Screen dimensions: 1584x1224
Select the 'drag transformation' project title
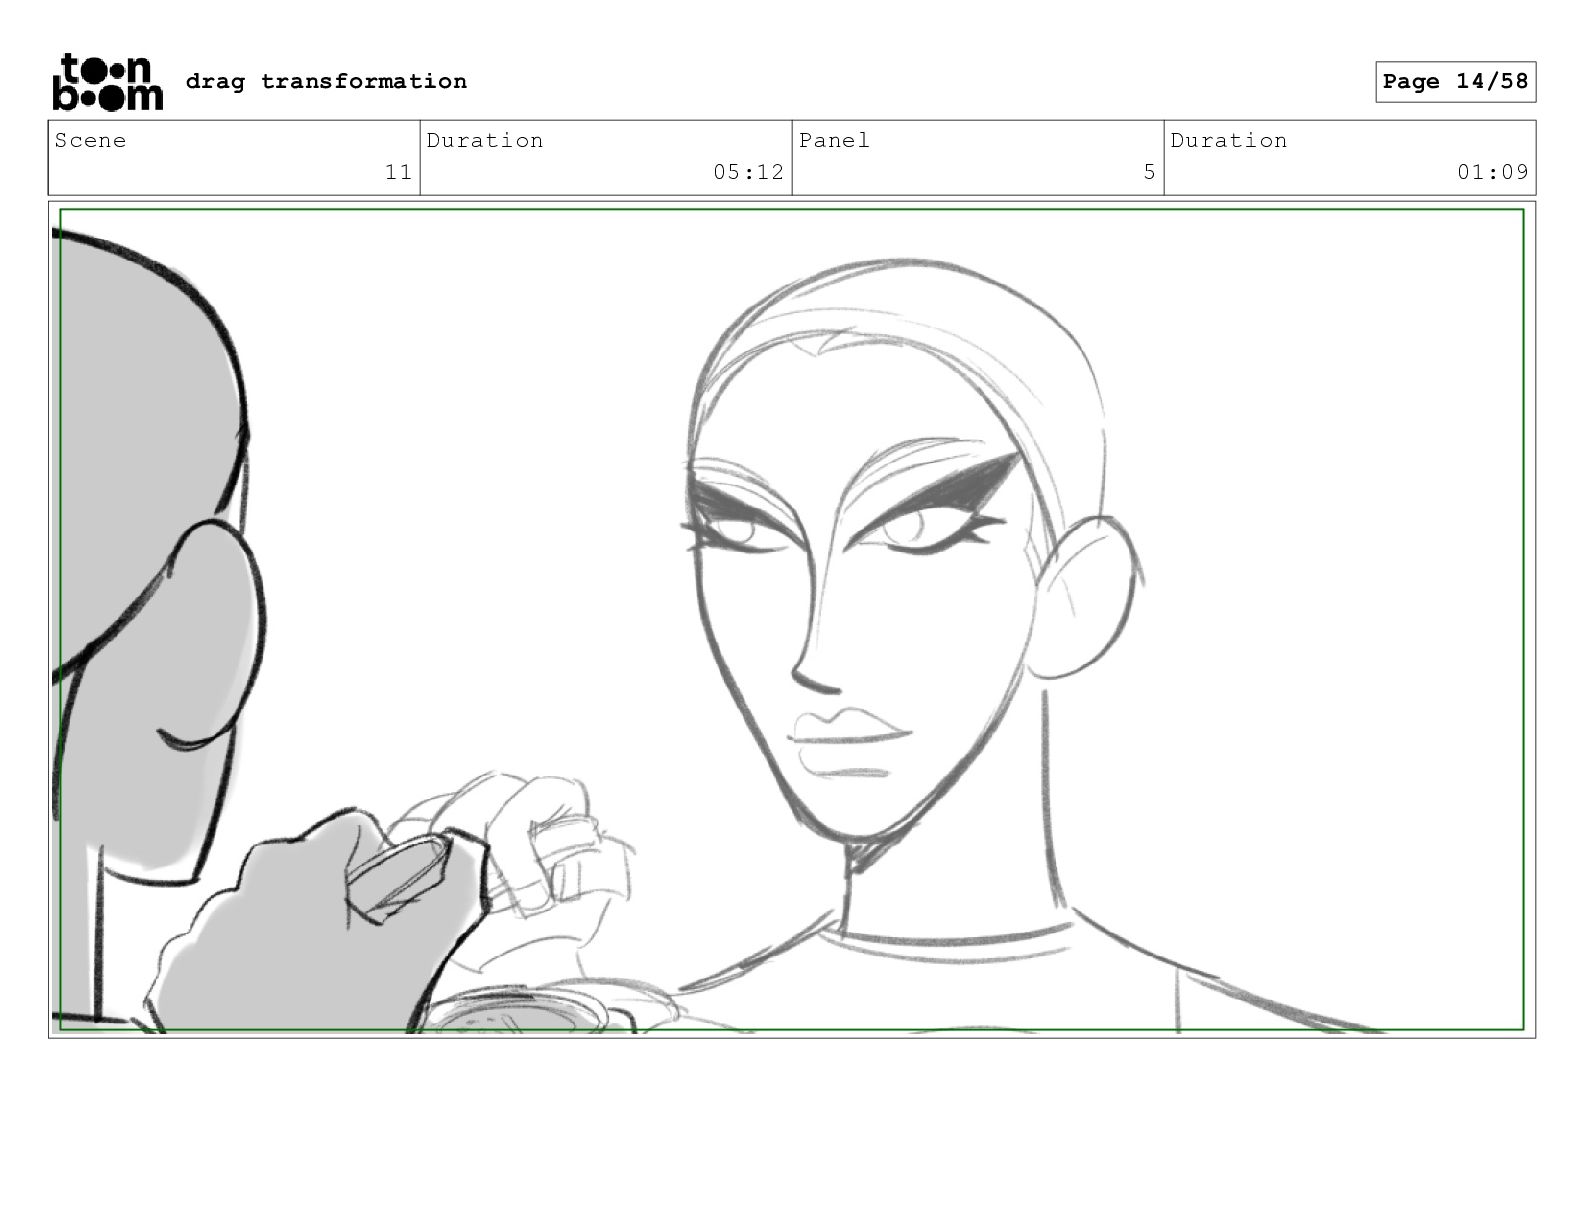pyautogui.click(x=326, y=81)
